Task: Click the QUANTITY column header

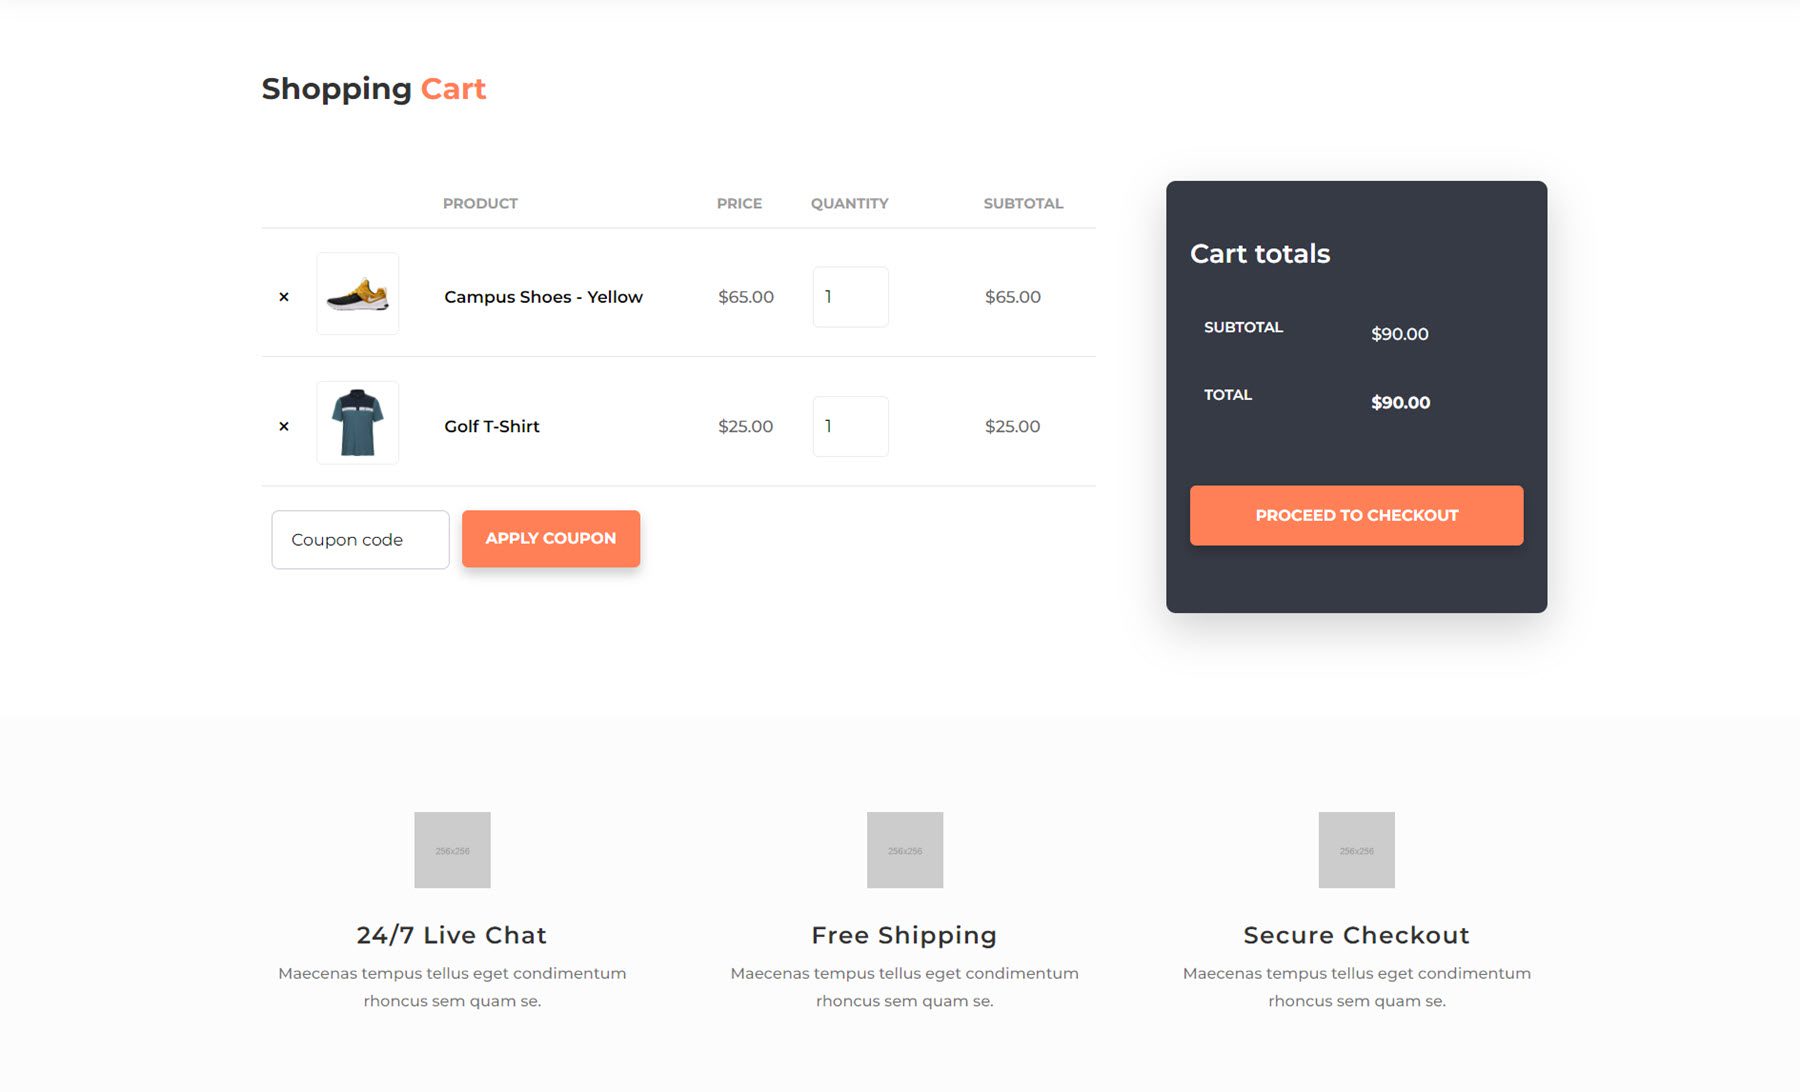Action: click(849, 203)
